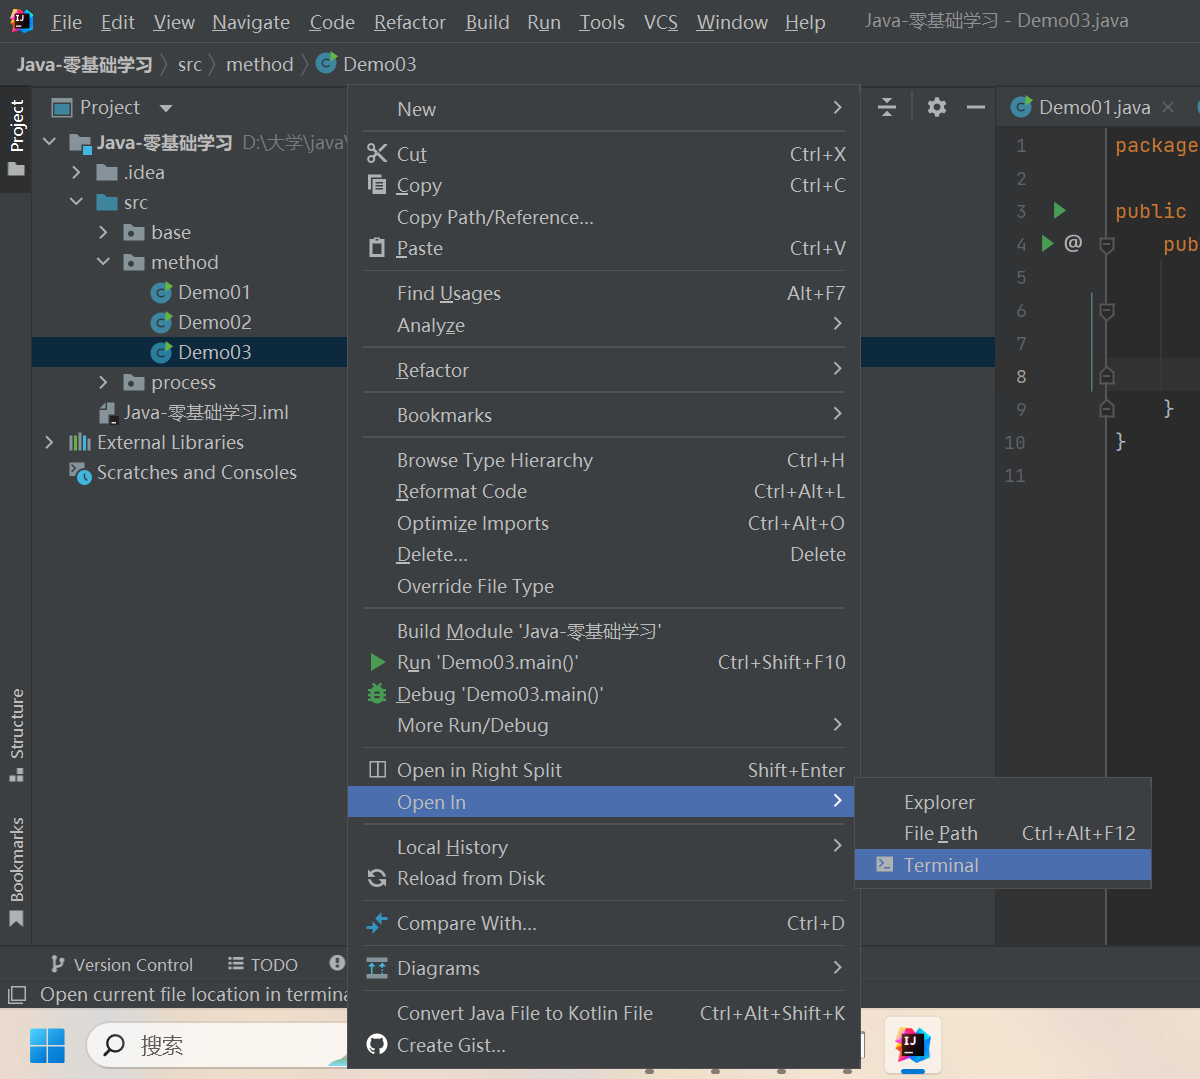Select Terminal in Open In submenu
Viewport: 1200px width, 1079px height.
(x=1003, y=865)
